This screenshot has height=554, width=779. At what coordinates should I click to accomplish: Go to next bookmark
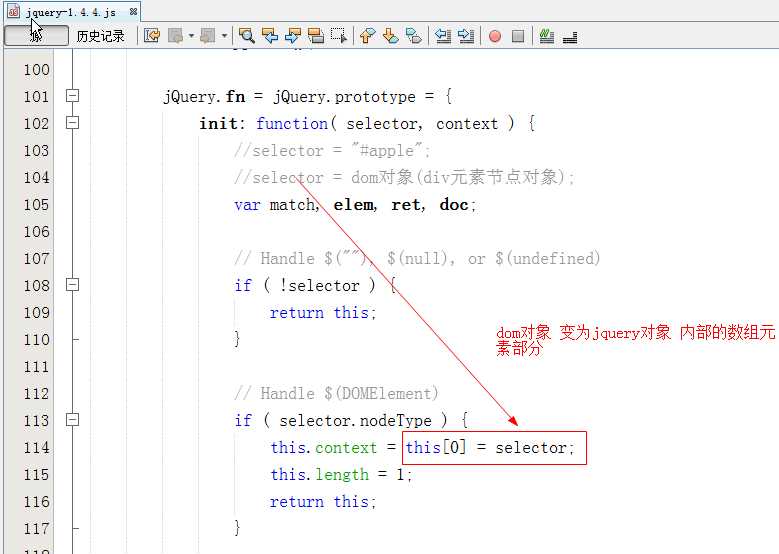[x=390, y=36]
